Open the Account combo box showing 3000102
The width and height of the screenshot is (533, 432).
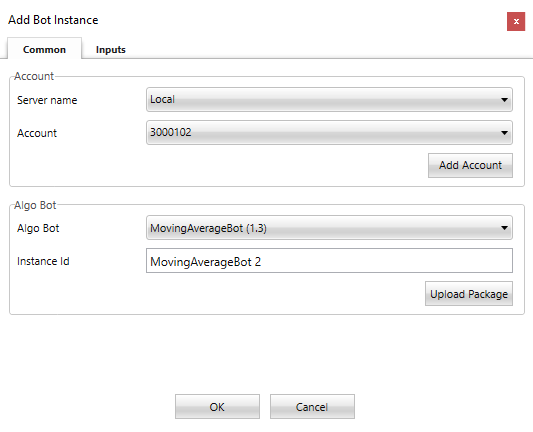(x=329, y=133)
